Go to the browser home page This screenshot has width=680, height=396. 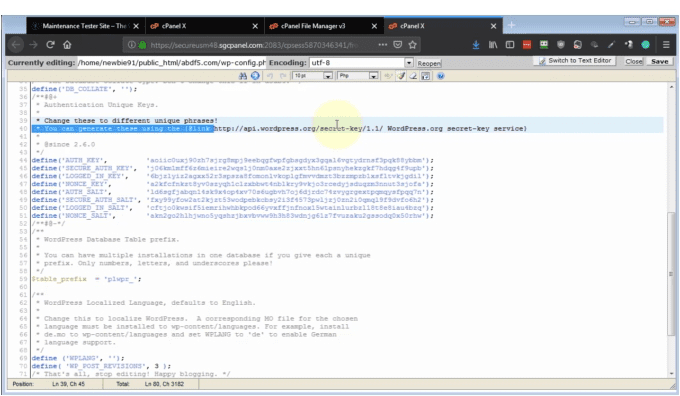(67, 45)
